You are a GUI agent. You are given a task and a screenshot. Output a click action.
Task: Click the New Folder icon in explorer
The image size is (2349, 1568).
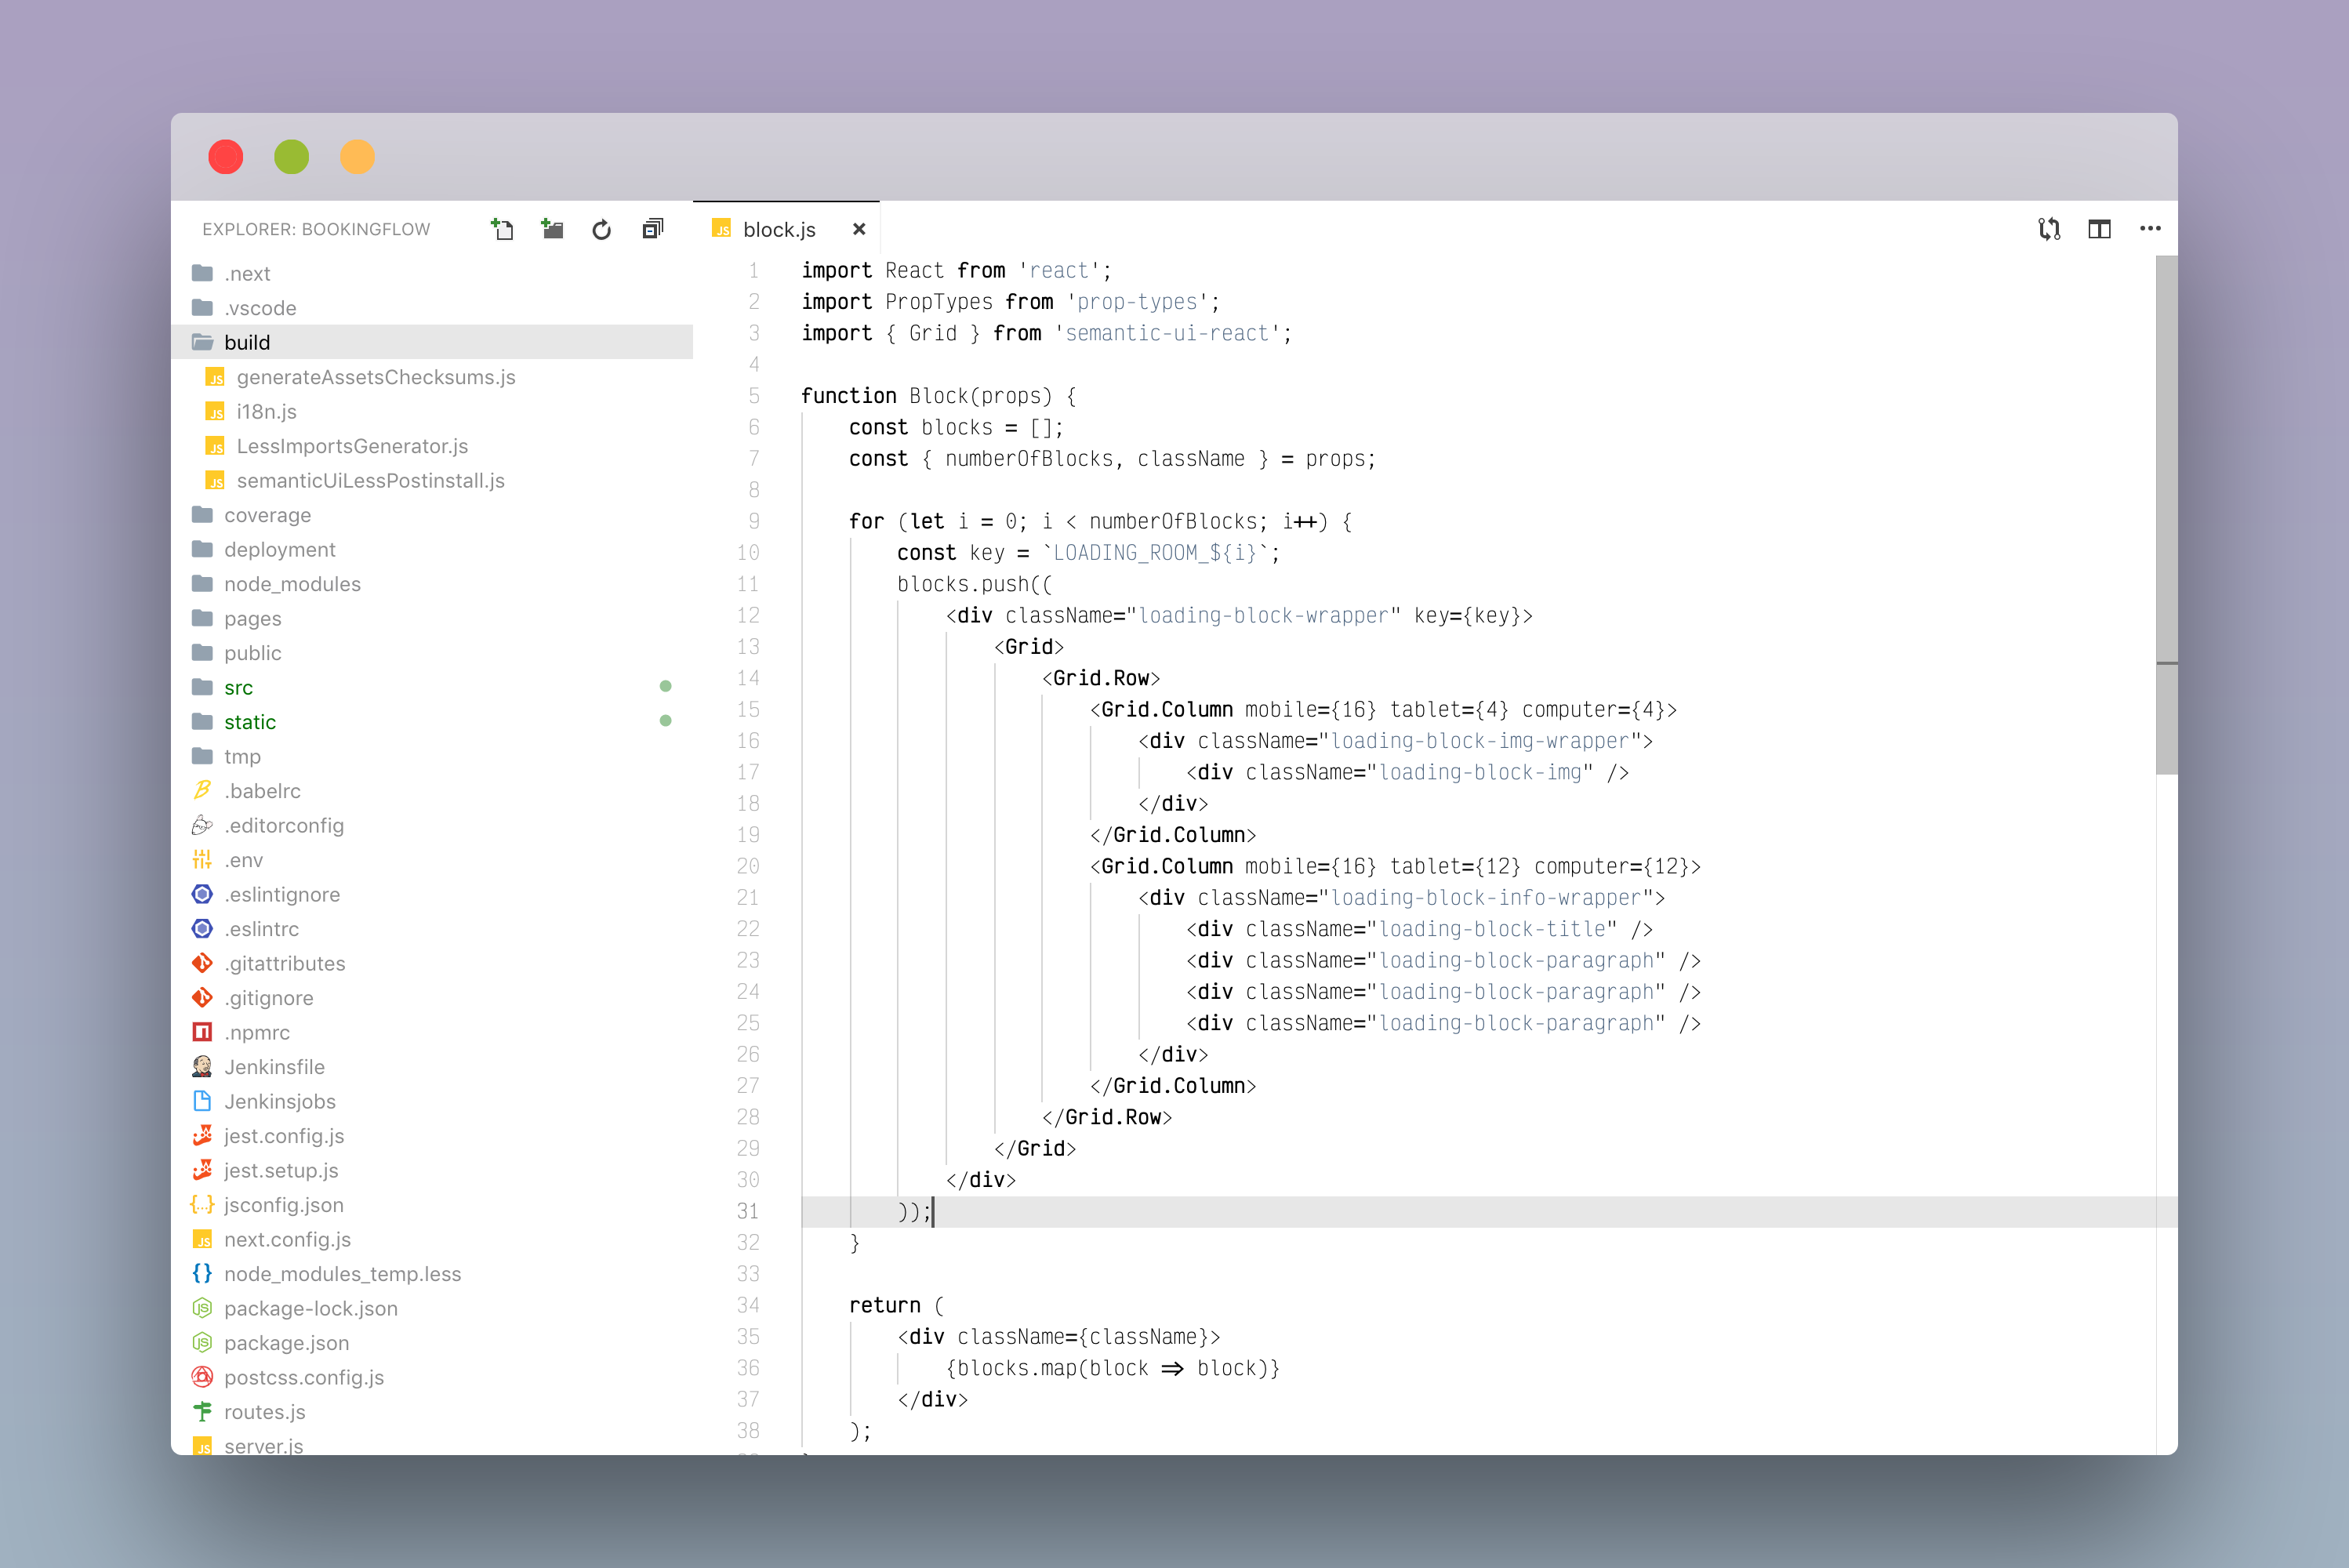552,229
